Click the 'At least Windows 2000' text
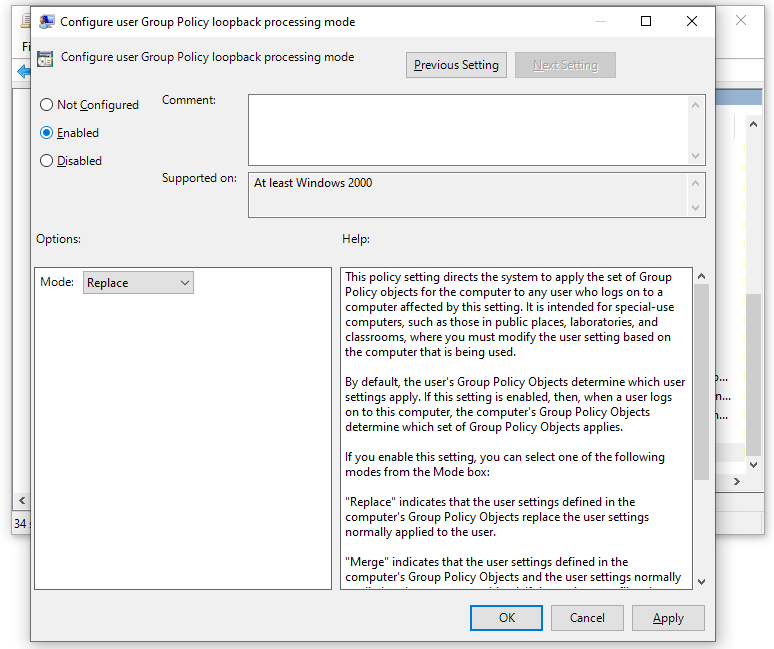 click(x=313, y=183)
